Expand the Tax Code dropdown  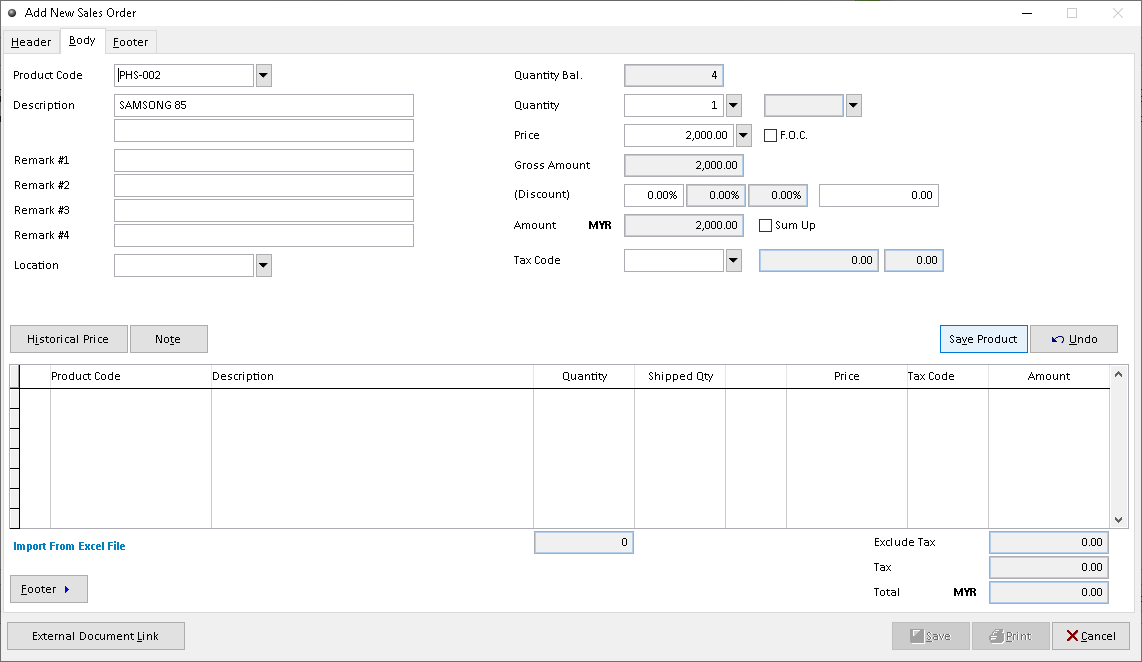[733, 260]
